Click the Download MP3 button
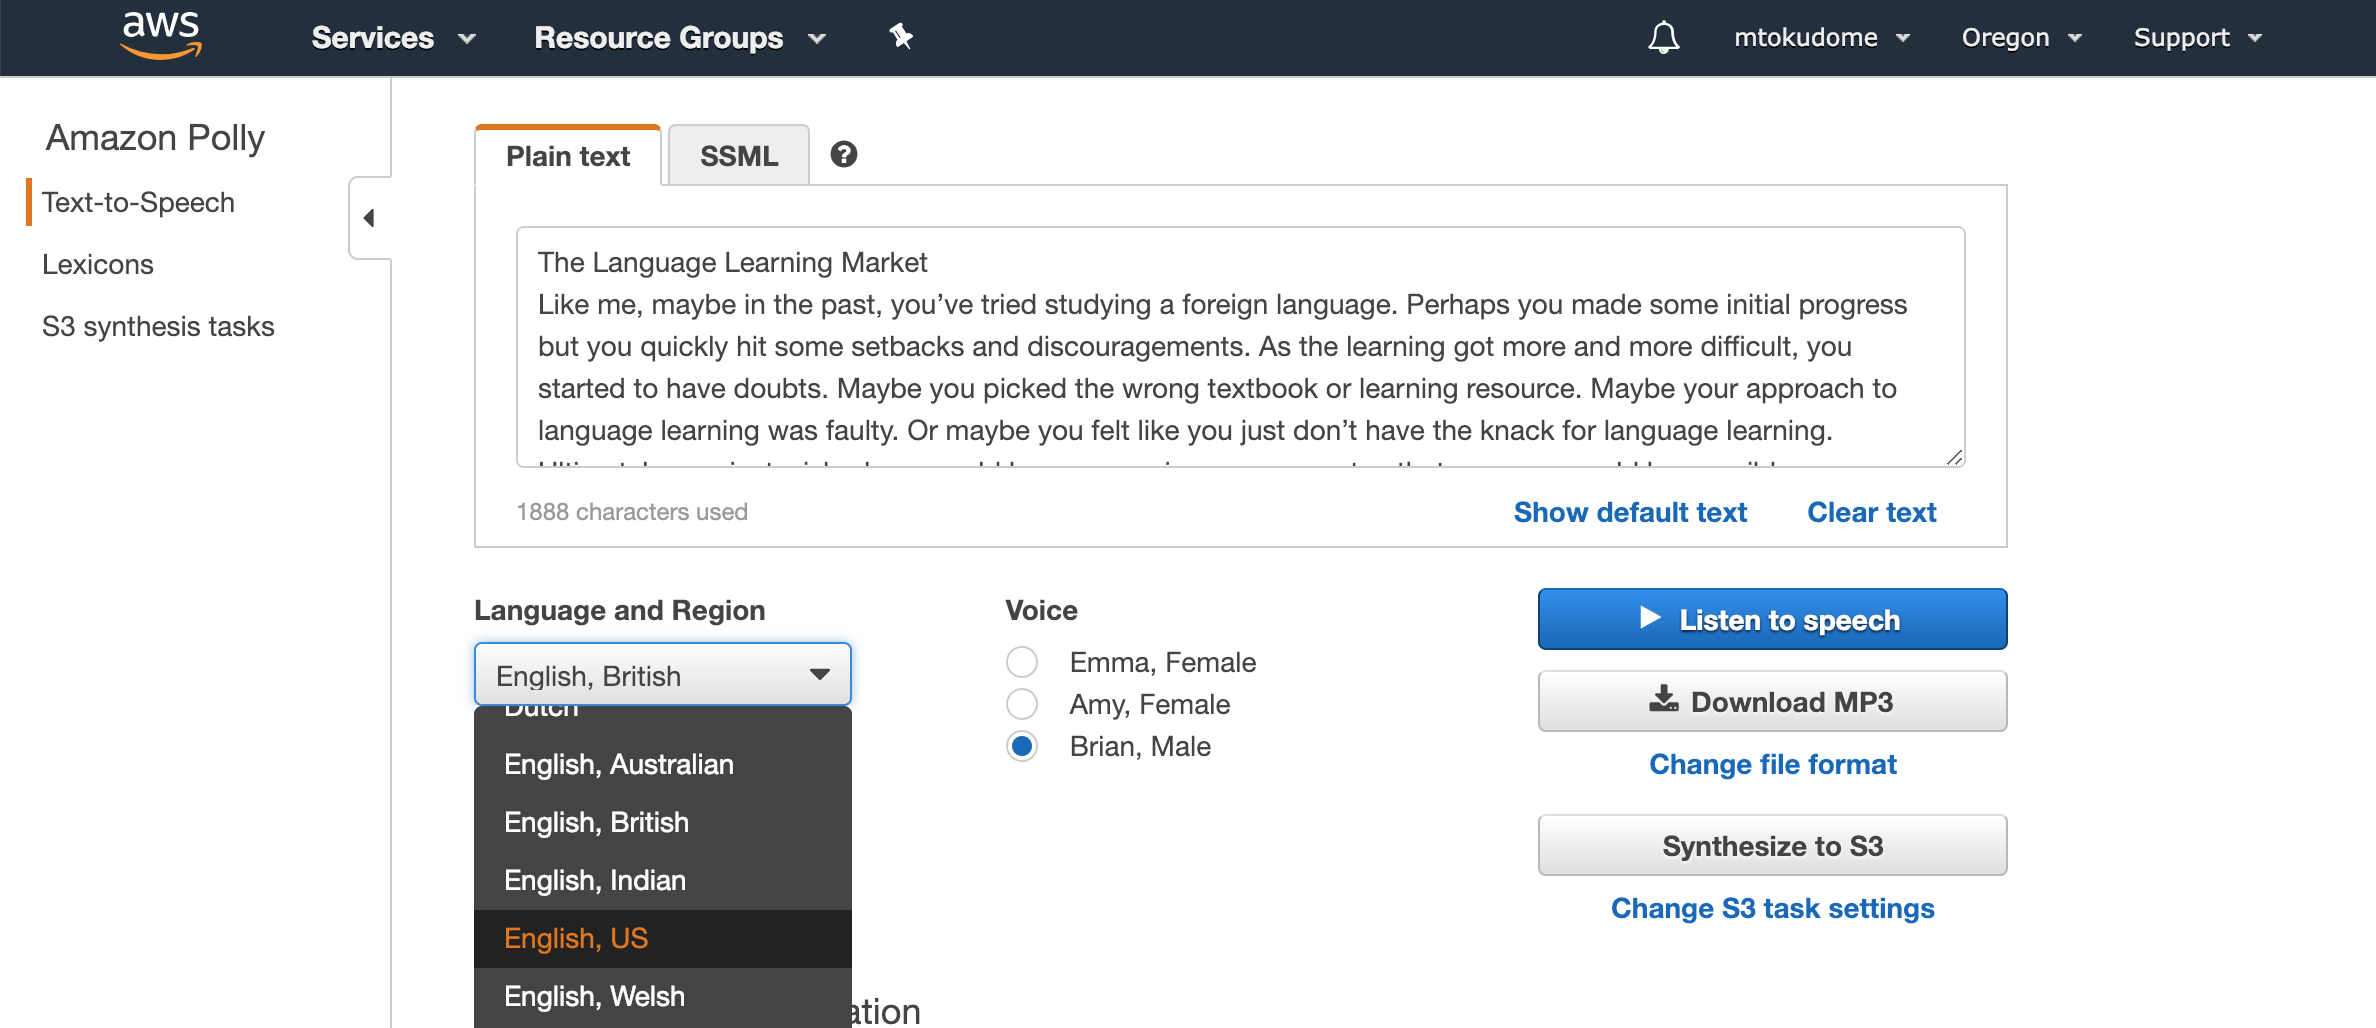Screen dimensions: 2376x1028 coord(1772,701)
